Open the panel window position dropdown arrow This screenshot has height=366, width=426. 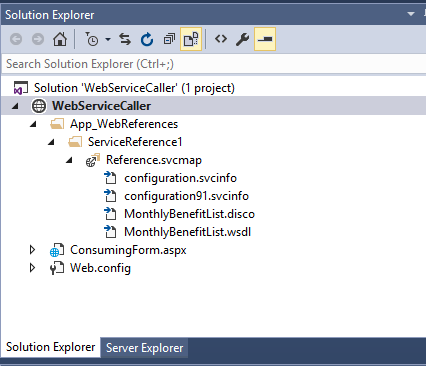pyautogui.click(x=411, y=14)
